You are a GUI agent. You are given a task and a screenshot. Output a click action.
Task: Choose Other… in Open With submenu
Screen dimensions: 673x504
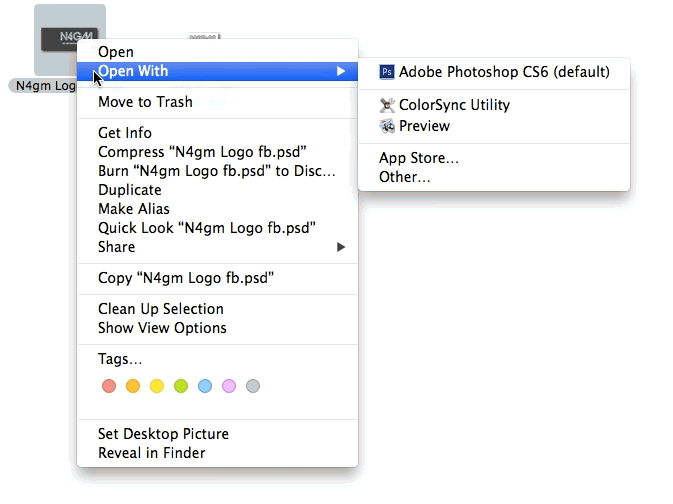(x=404, y=177)
